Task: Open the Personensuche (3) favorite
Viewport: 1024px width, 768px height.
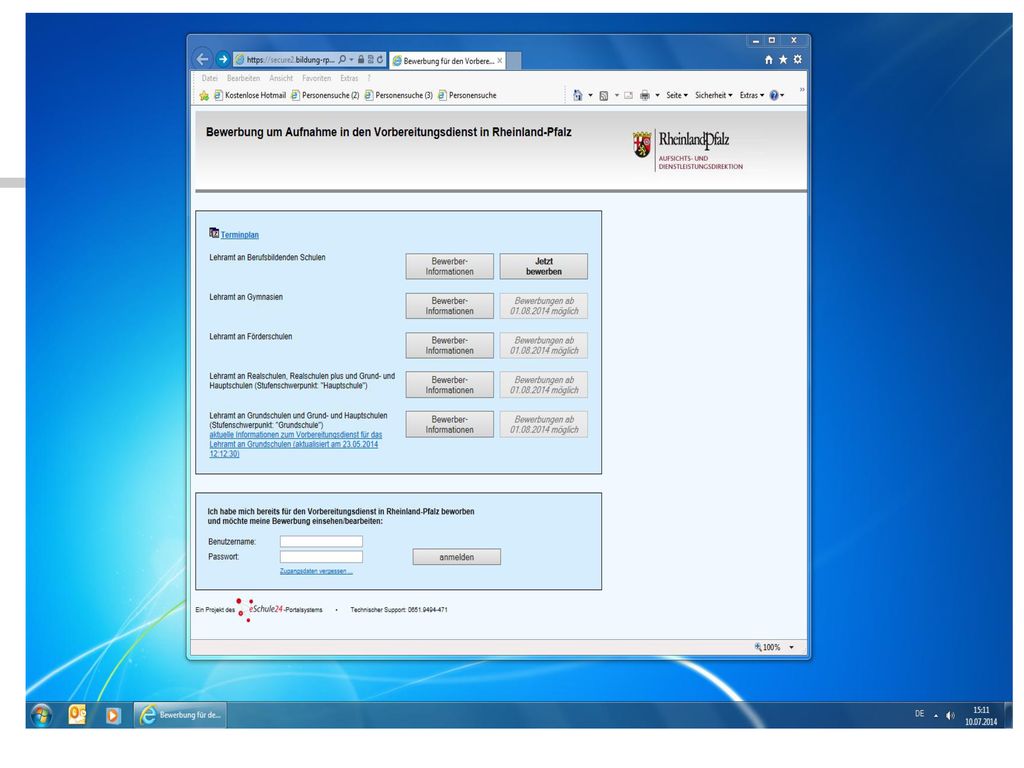Action: (x=399, y=95)
